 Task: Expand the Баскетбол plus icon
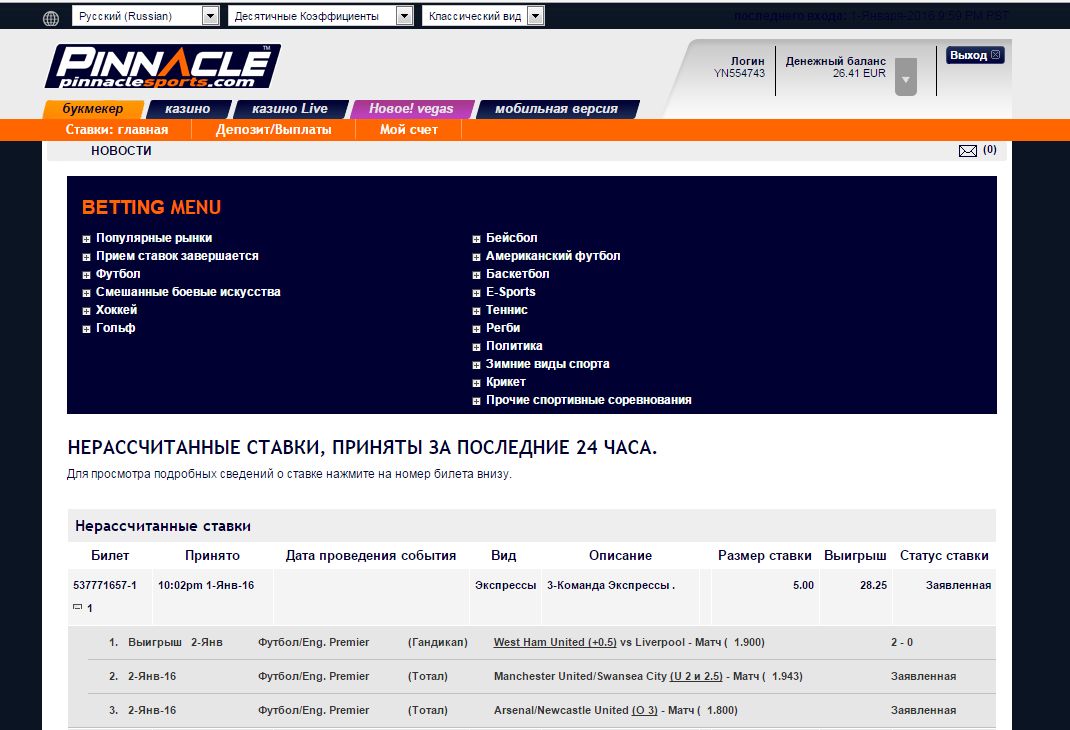[476, 275]
